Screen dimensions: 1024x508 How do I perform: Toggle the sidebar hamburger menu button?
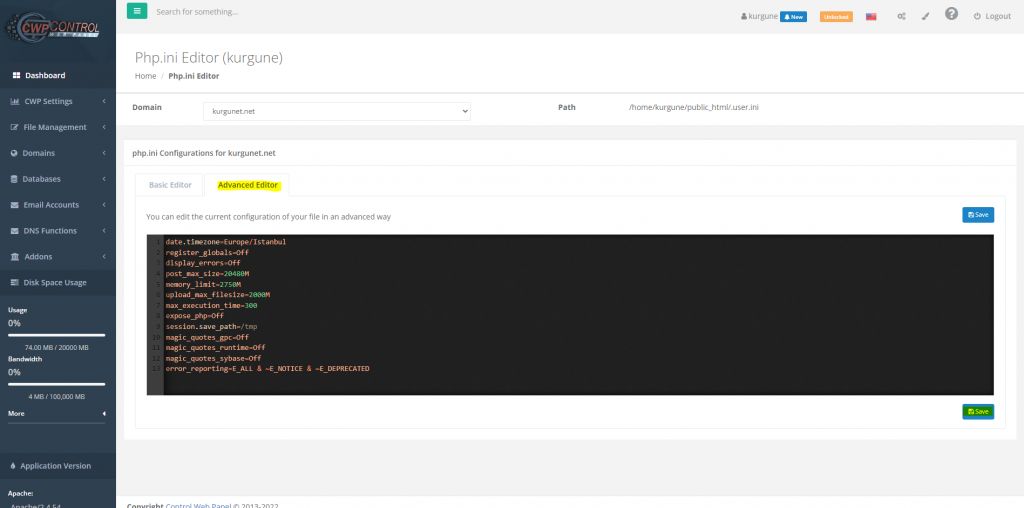tap(136, 11)
